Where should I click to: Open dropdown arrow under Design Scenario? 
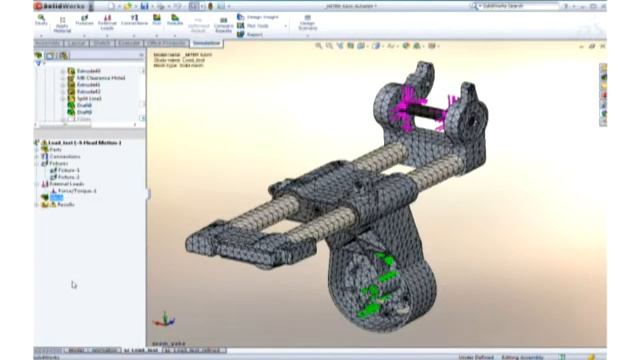[x=307, y=36]
